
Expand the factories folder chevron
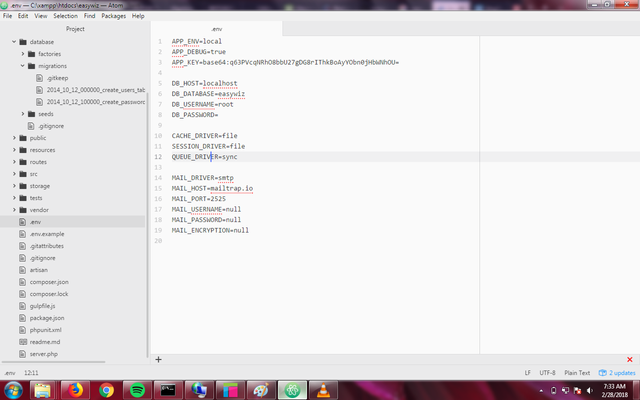23,53
